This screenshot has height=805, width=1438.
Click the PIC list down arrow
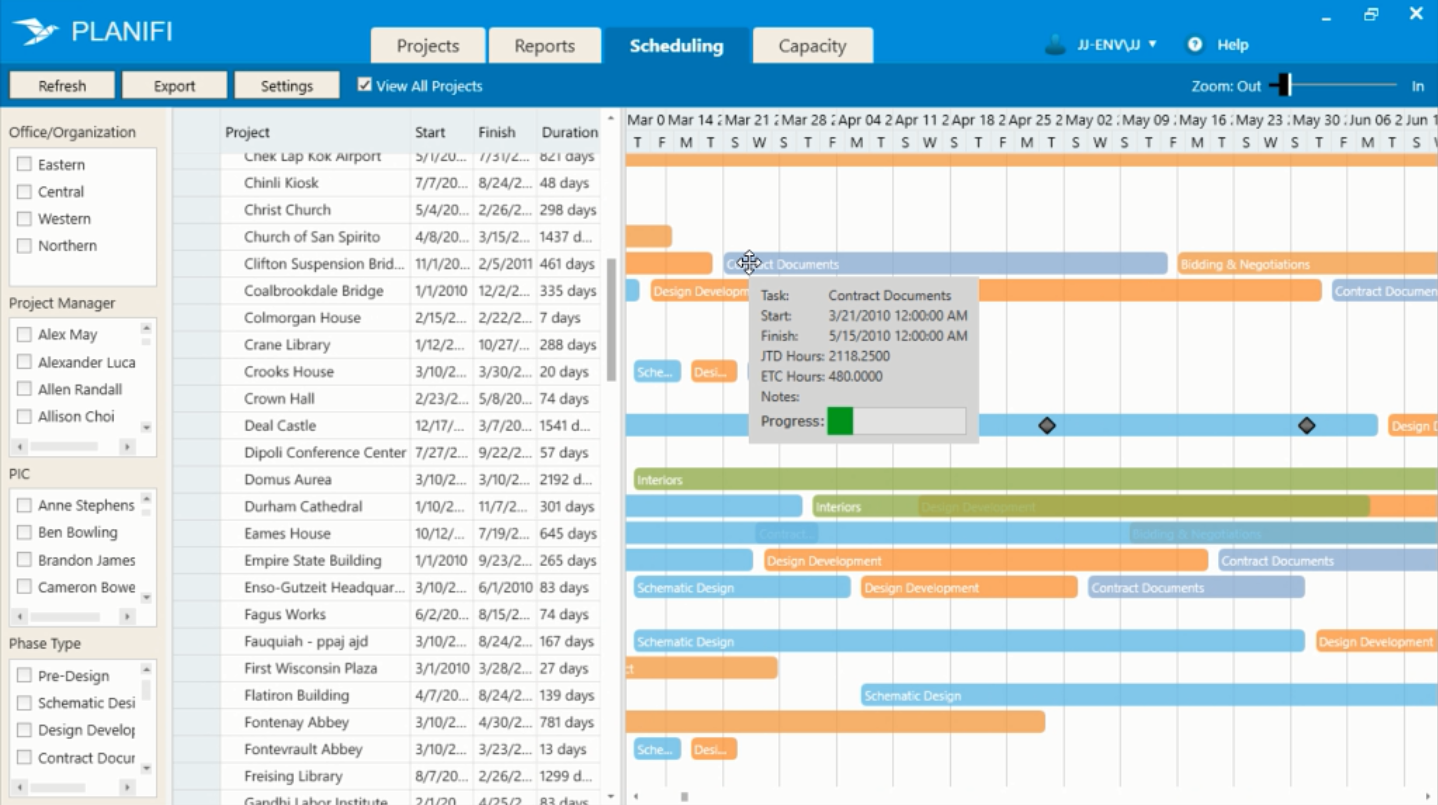click(x=146, y=598)
